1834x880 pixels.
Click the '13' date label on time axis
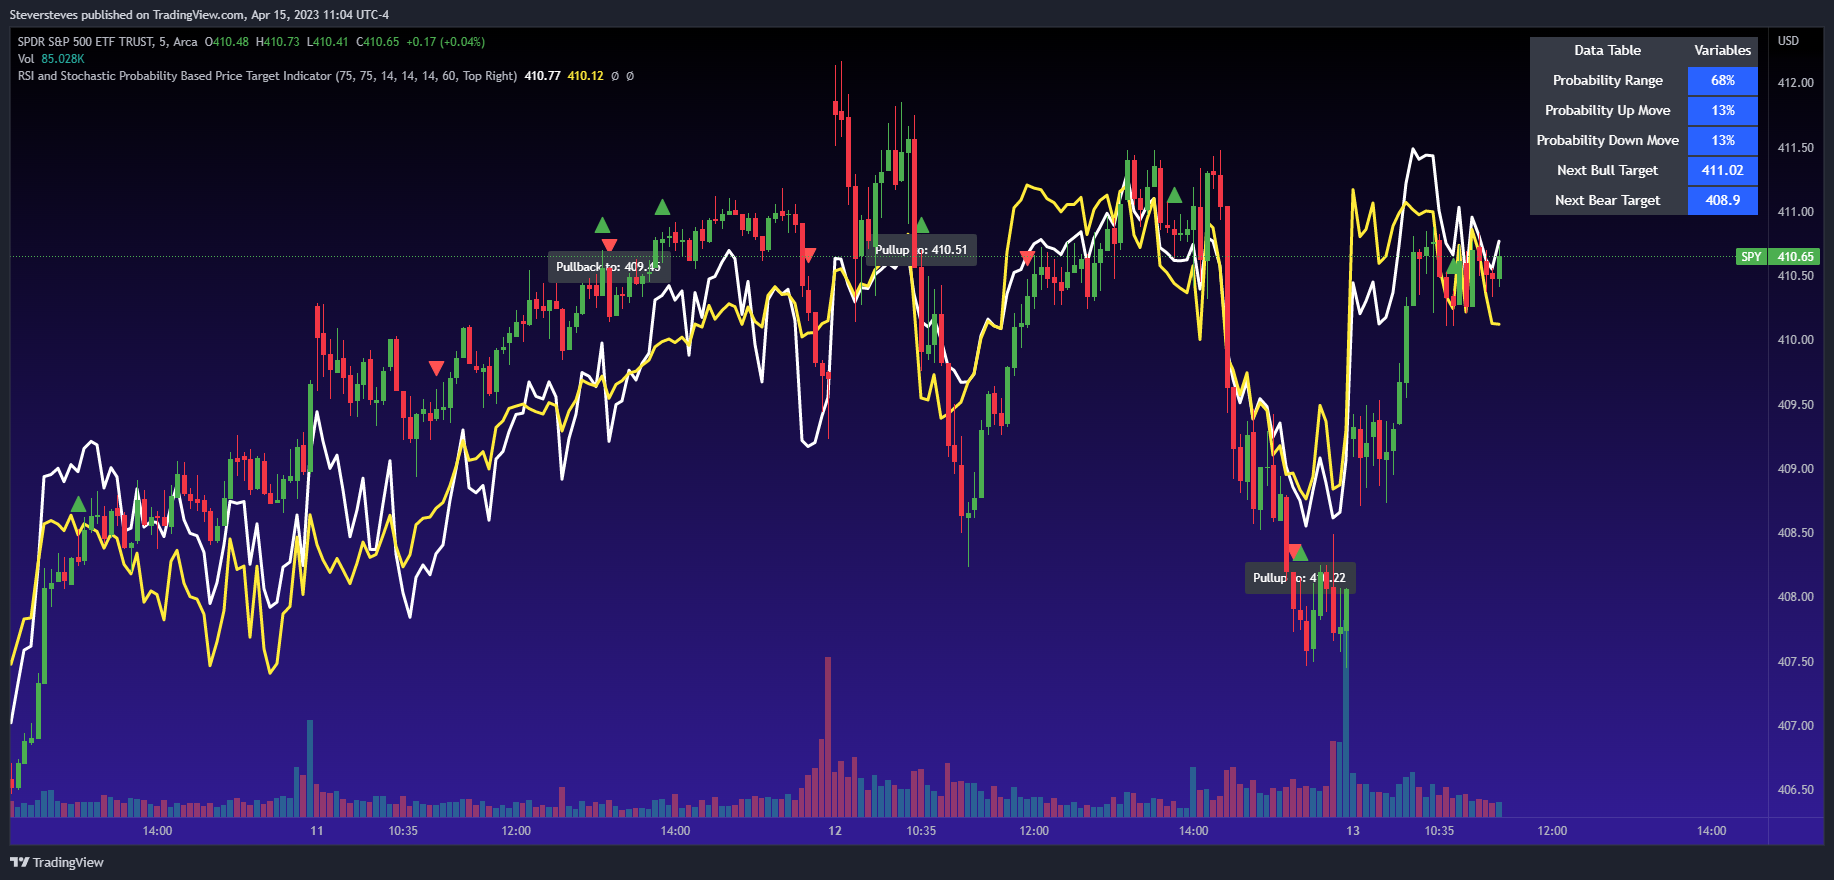[x=1353, y=831]
